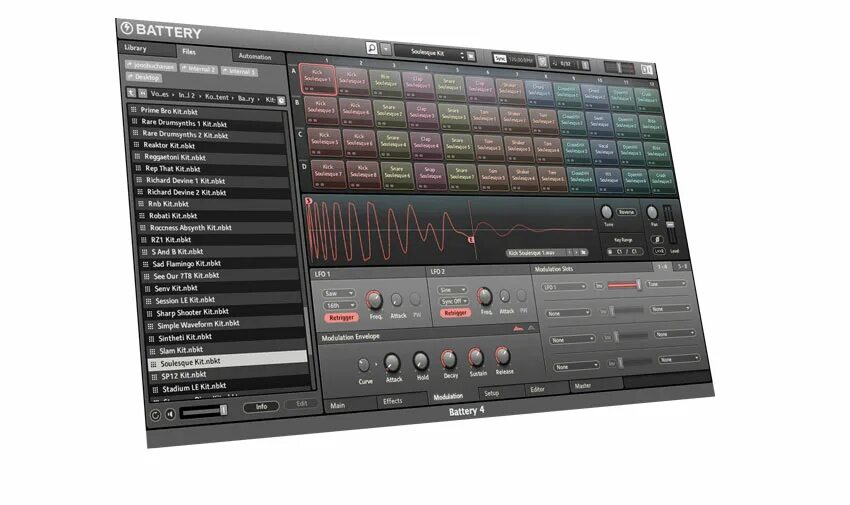Select the Kick Soulesque 1 cell

(317, 79)
